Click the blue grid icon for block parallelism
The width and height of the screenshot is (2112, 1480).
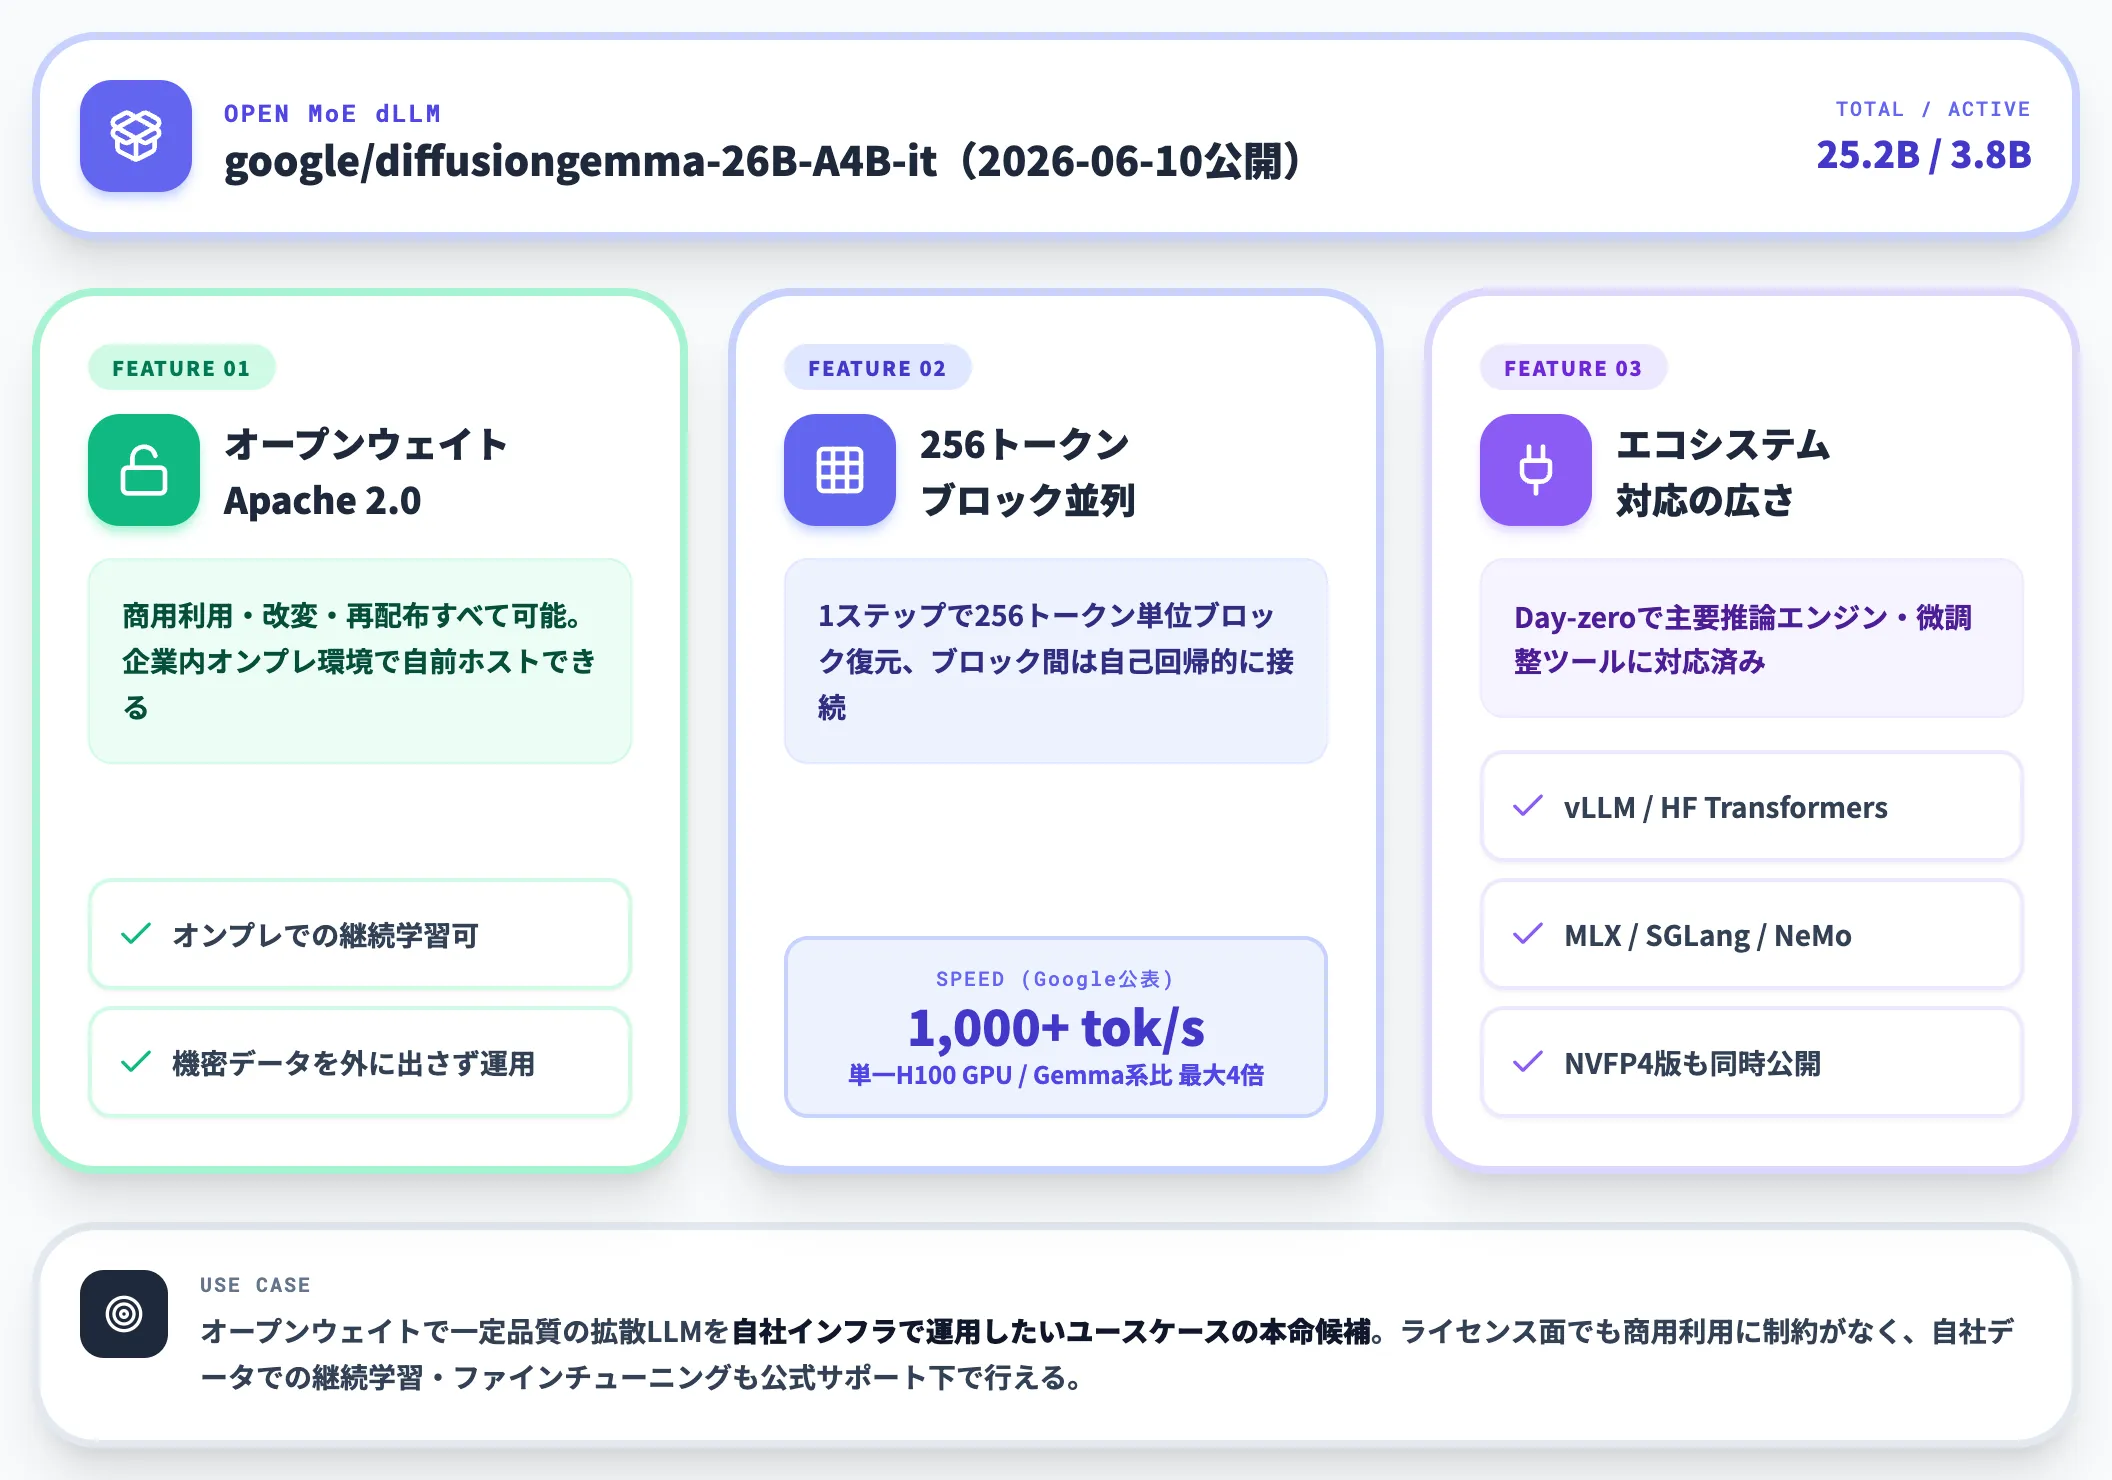(840, 470)
